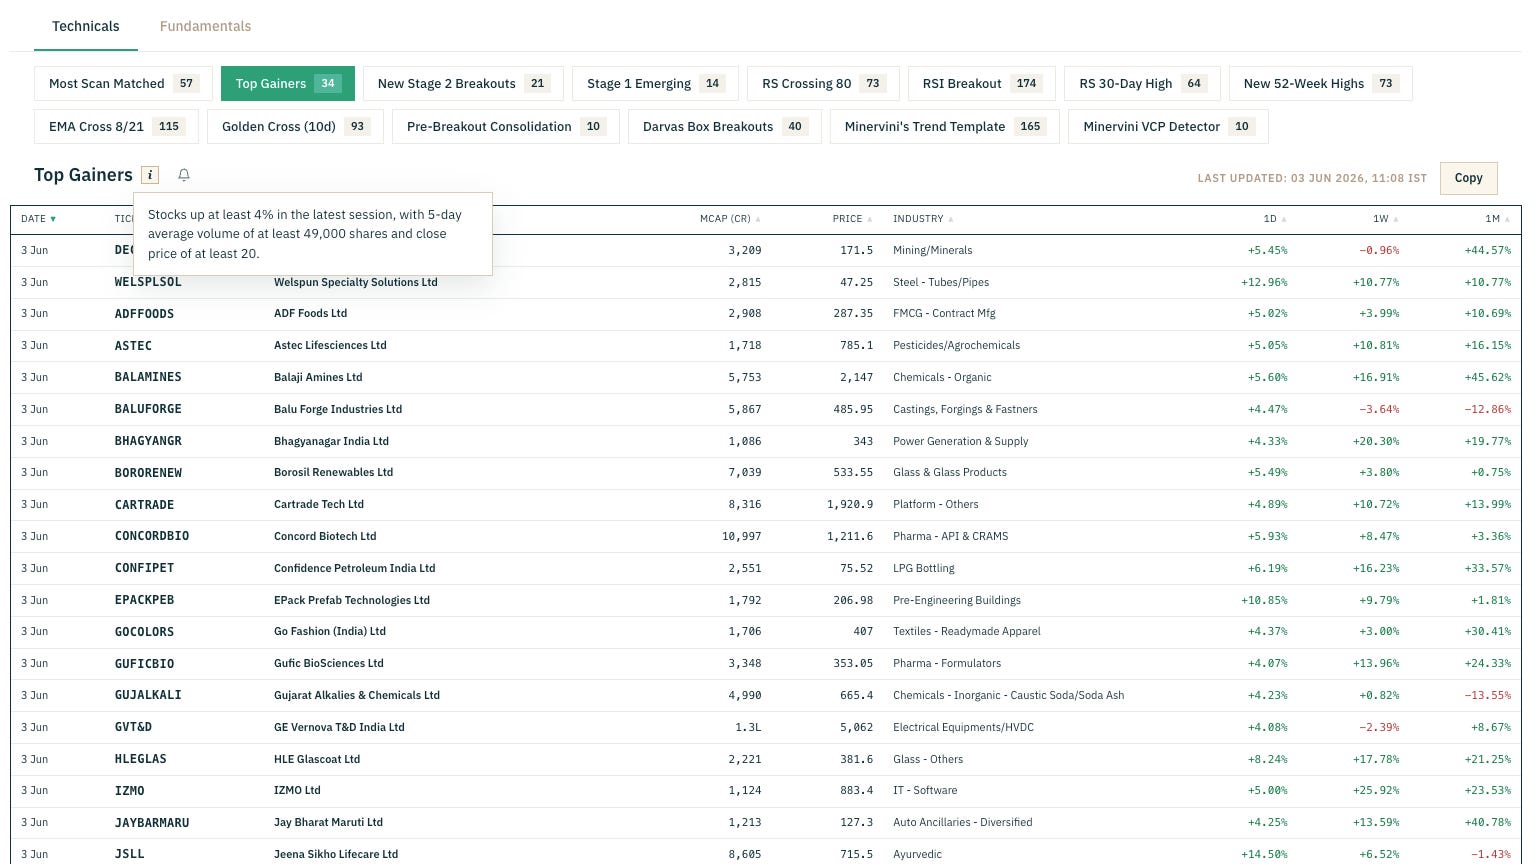Open New Stage 2 Breakouts scan
Screen dimensions: 1537x864
463,84
